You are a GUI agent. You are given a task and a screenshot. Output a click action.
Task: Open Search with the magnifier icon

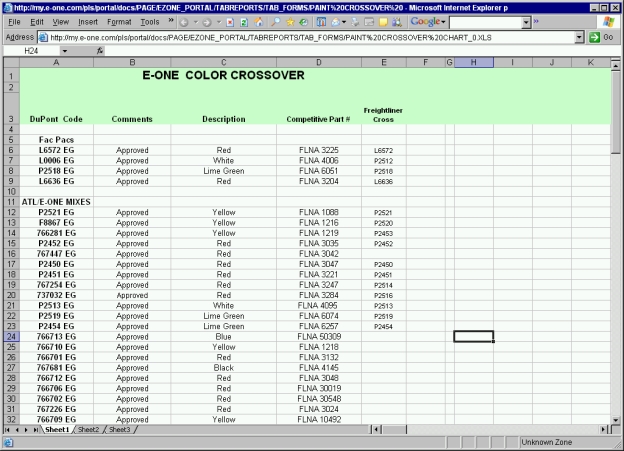coord(275,22)
